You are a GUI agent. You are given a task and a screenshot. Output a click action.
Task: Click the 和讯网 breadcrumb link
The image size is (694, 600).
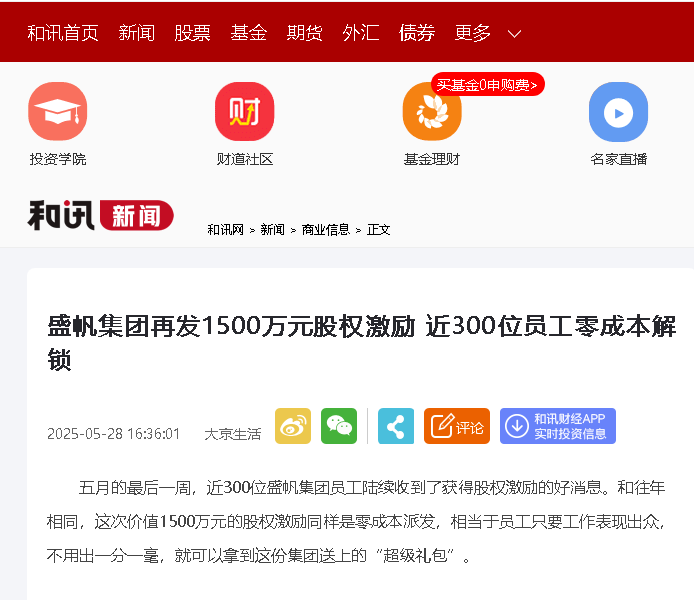coord(225,230)
